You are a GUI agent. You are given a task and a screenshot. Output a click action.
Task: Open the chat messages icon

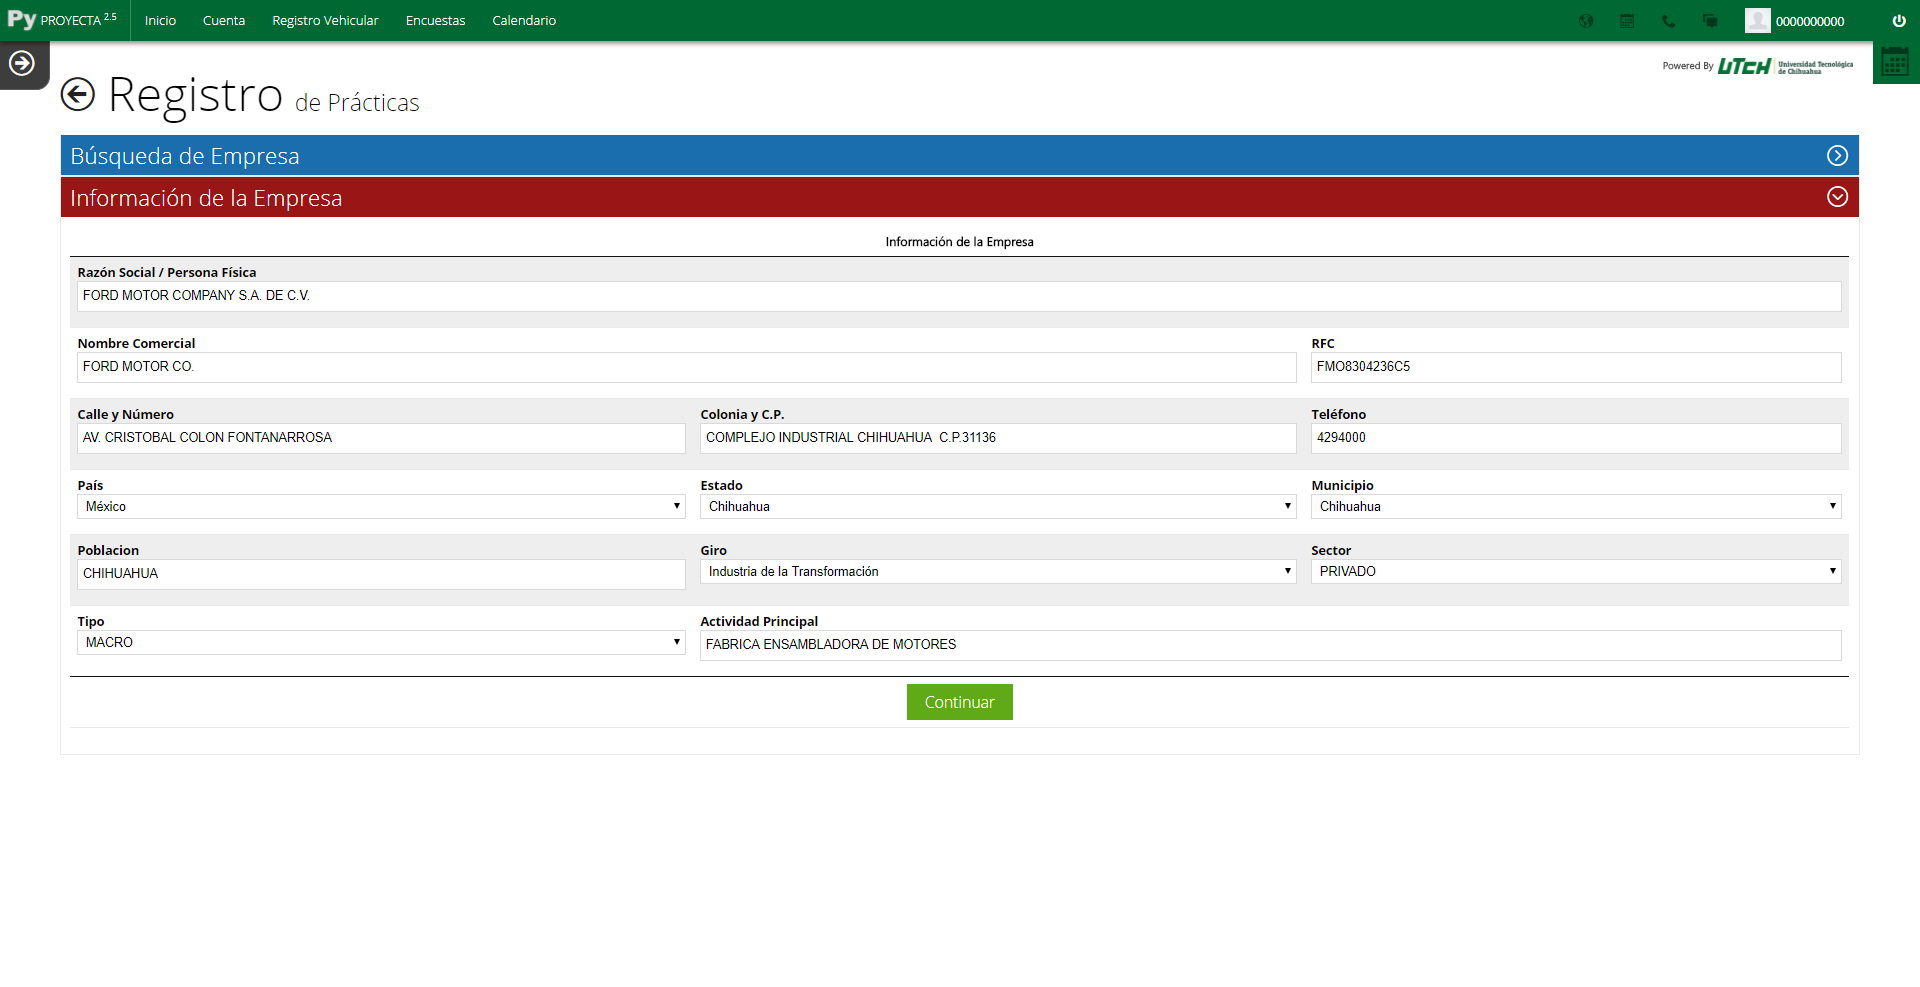click(1710, 21)
